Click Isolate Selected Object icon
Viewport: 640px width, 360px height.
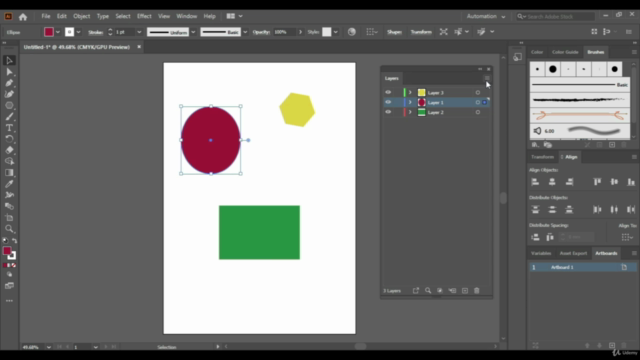point(443,32)
